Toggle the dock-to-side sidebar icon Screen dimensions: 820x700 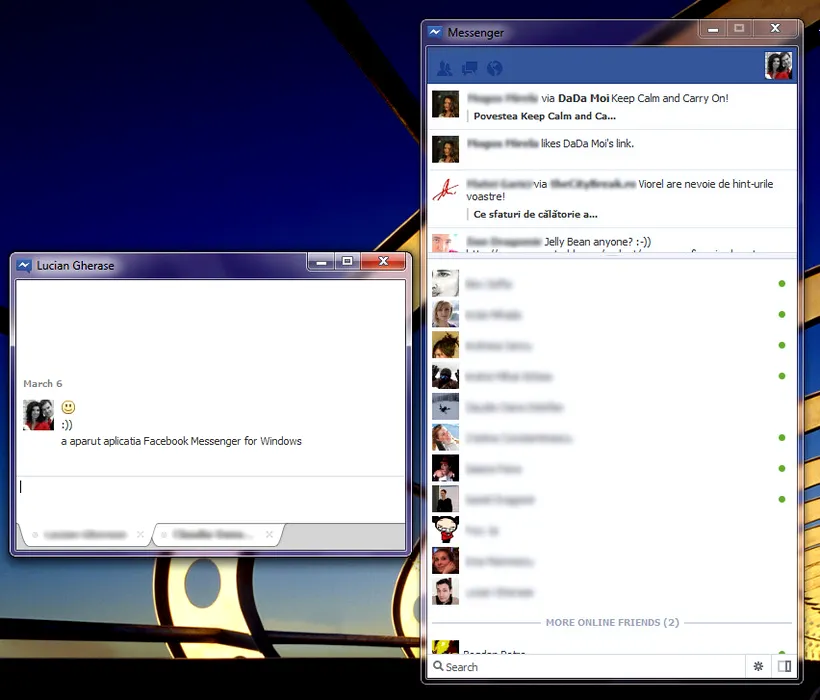pyautogui.click(x=784, y=666)
